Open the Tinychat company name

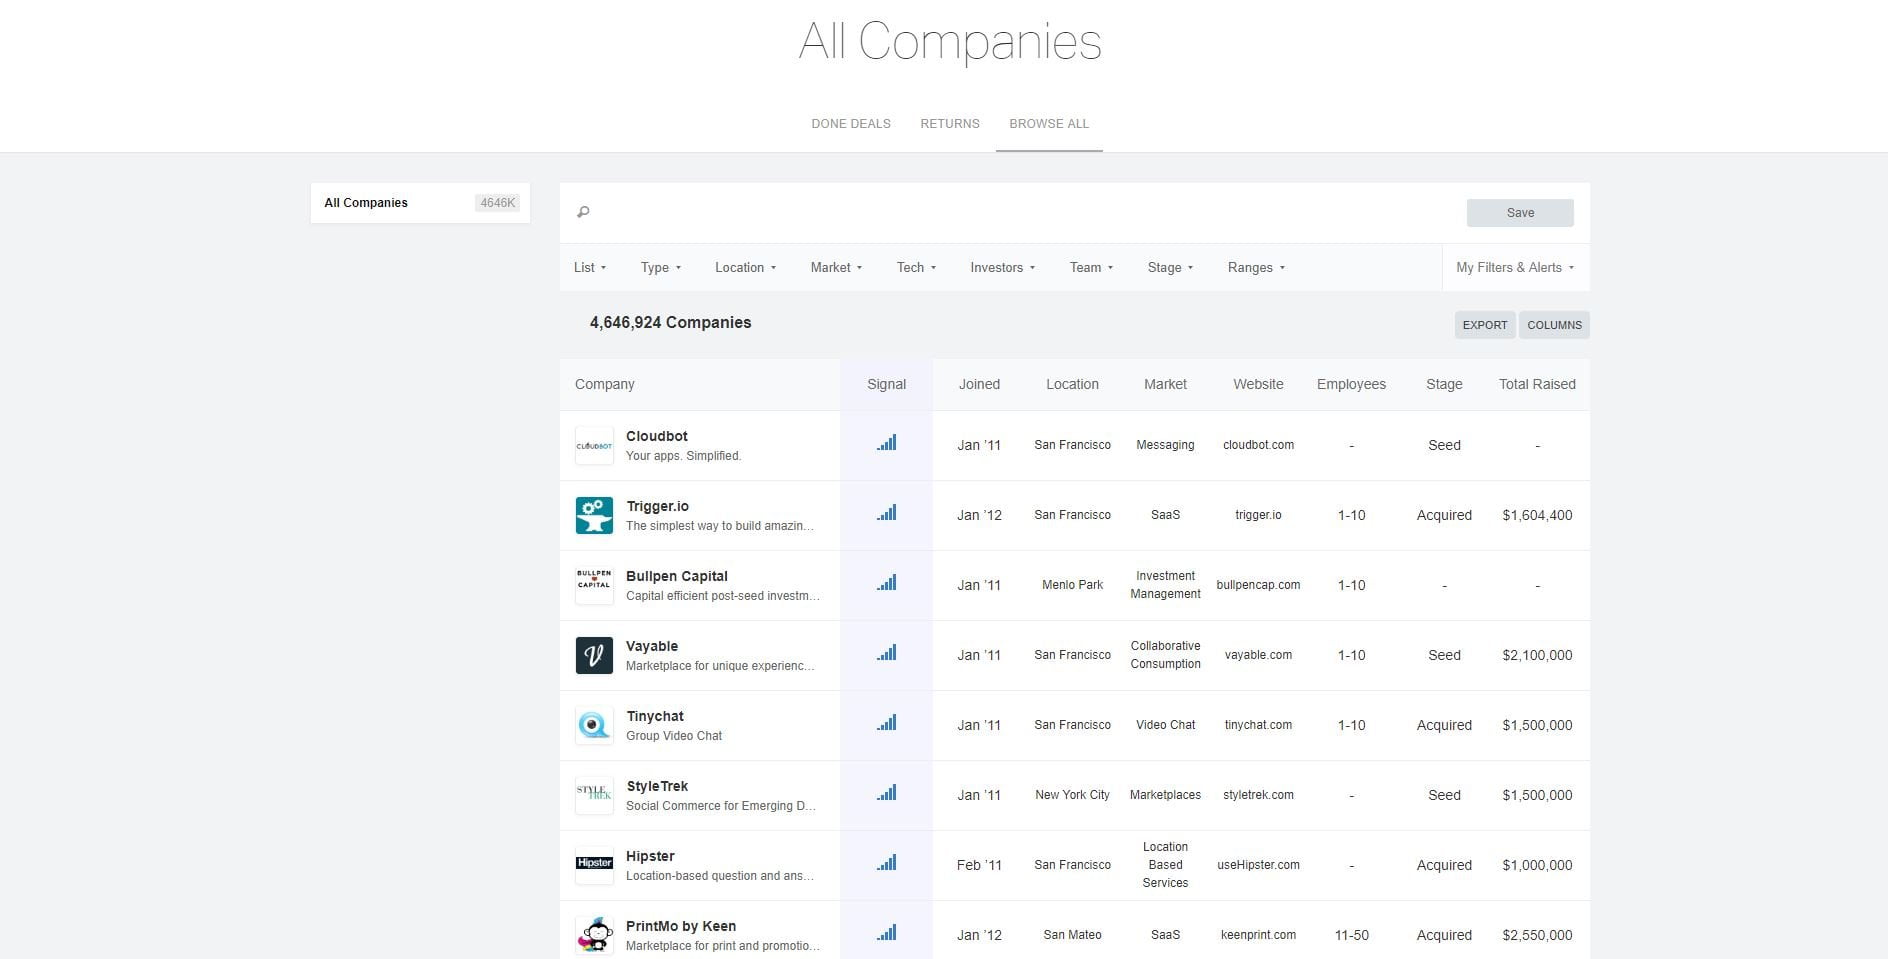coord(655,717)
